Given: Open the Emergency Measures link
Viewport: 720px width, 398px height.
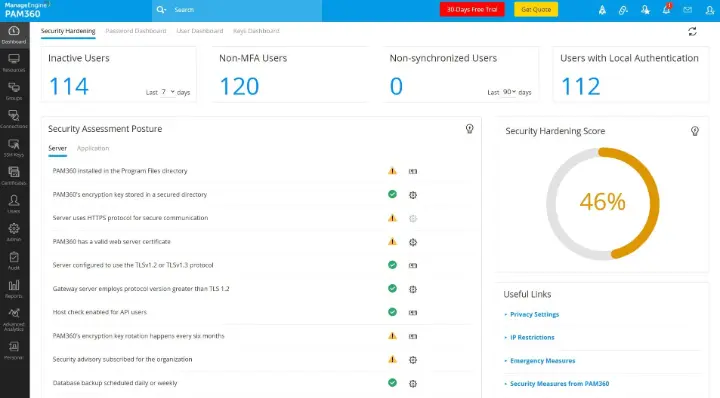Looking at the screenshot, I should click(542, 361).
